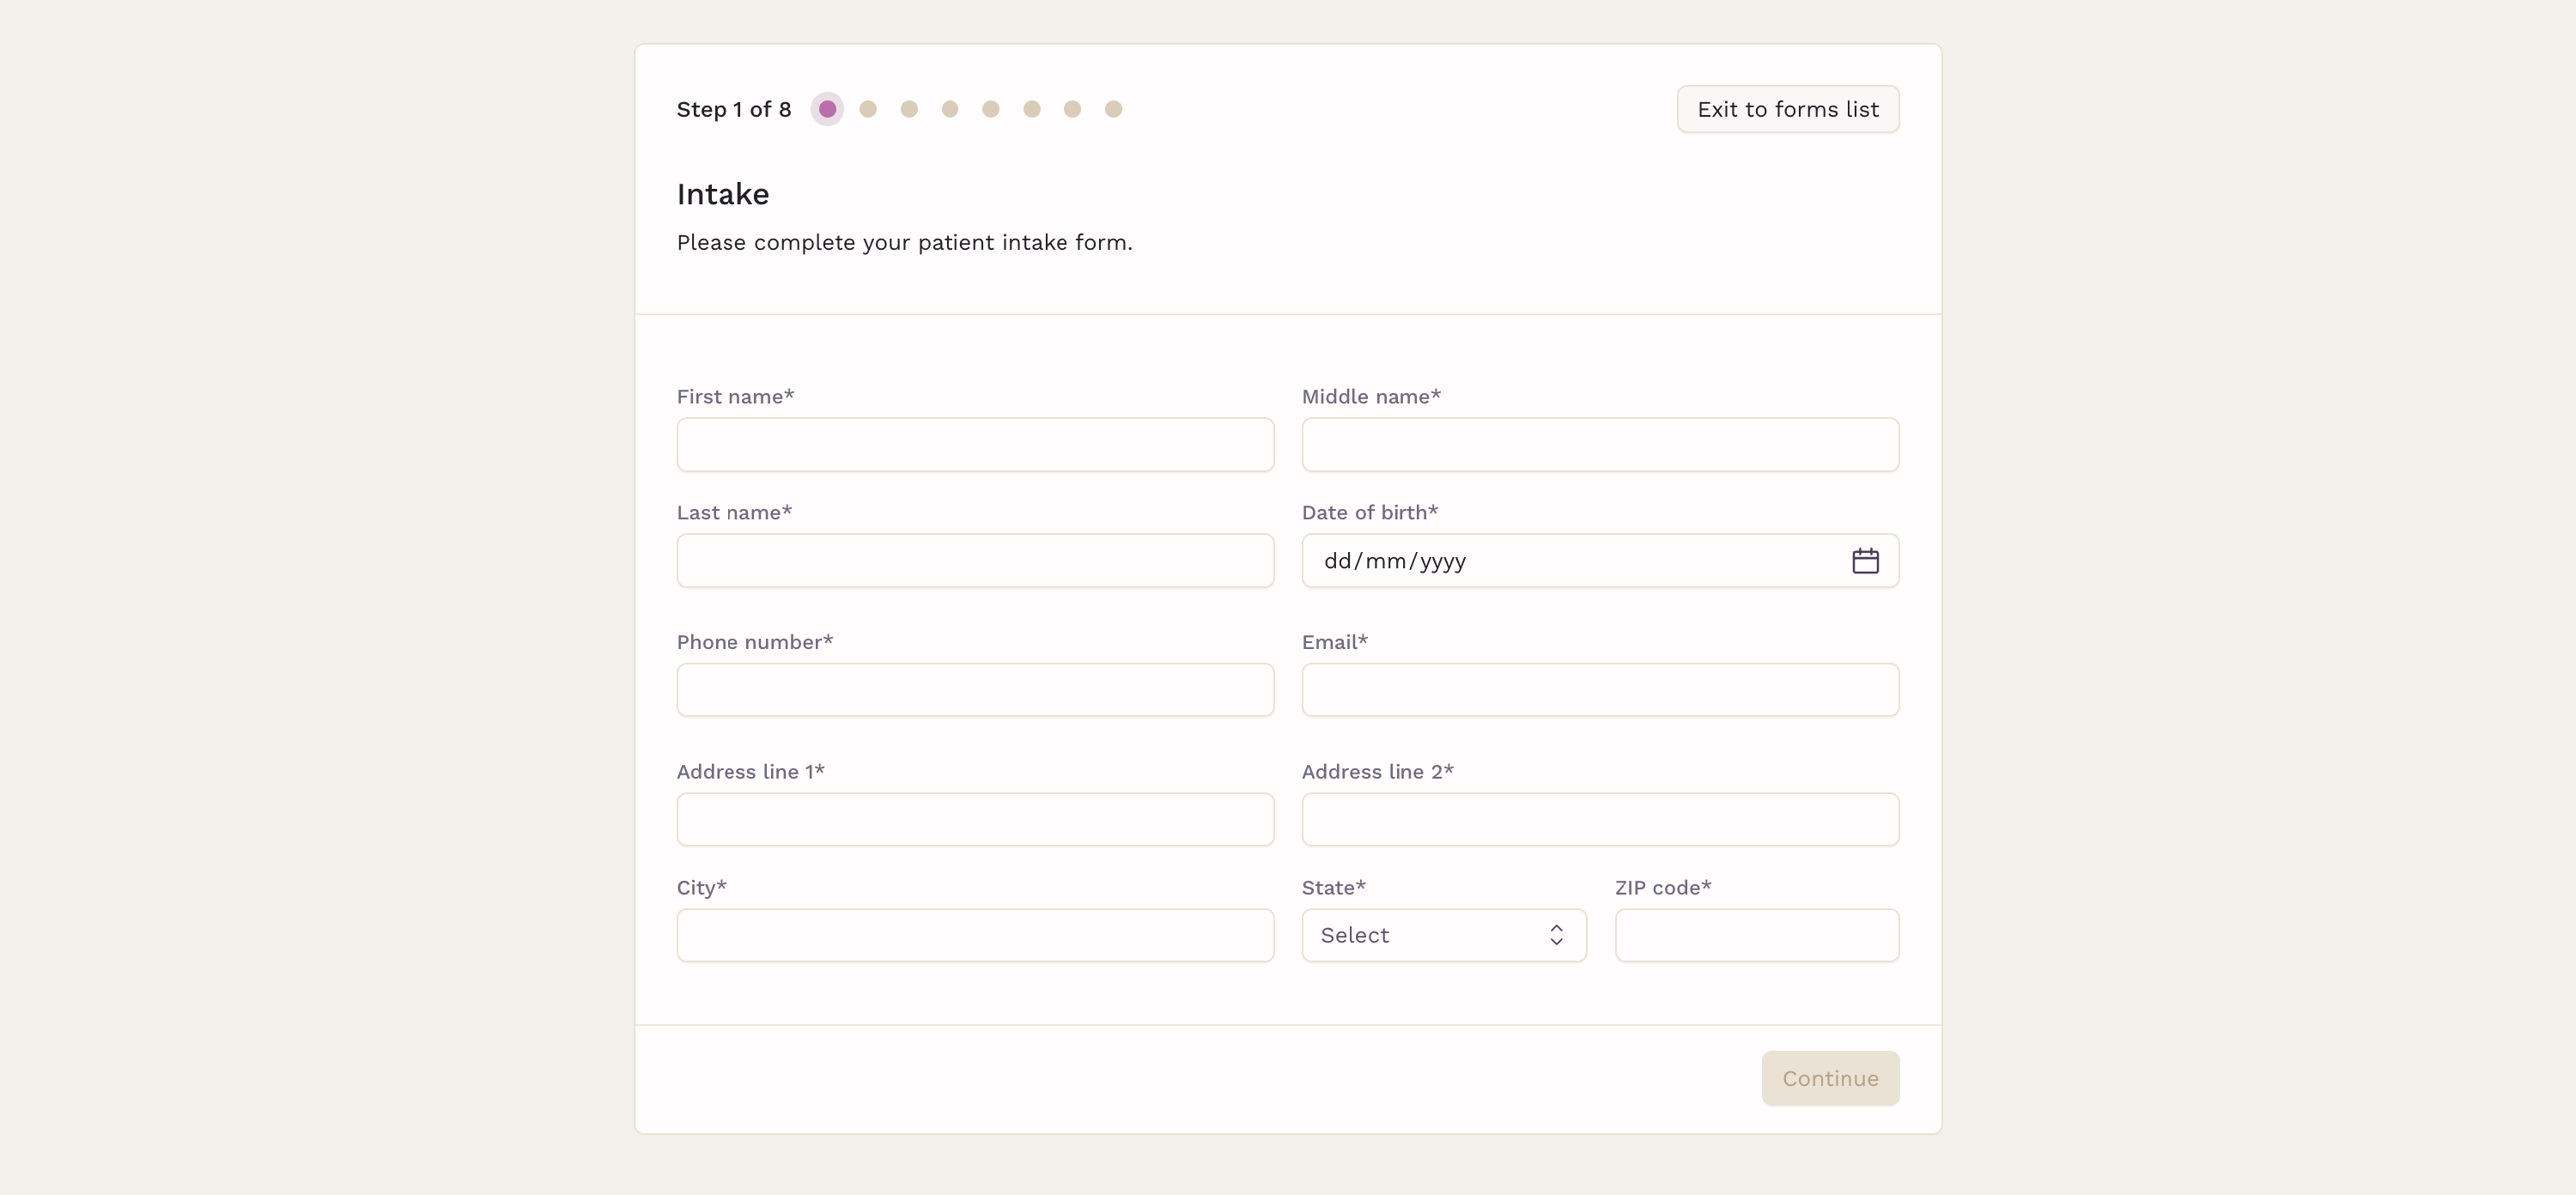Click the Email input field
This screenshot has height=1195, width=2576.
click(x=1599, y=690)
